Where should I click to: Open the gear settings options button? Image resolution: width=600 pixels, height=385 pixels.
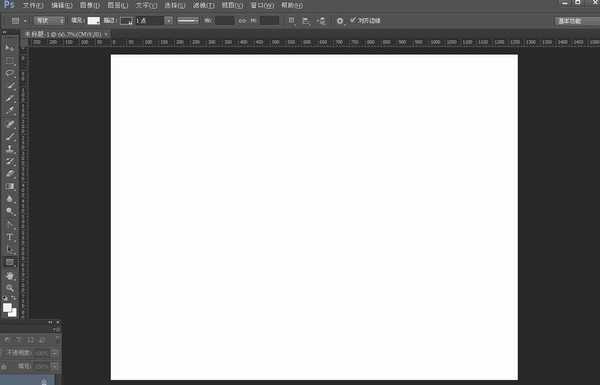coord(340,21)
